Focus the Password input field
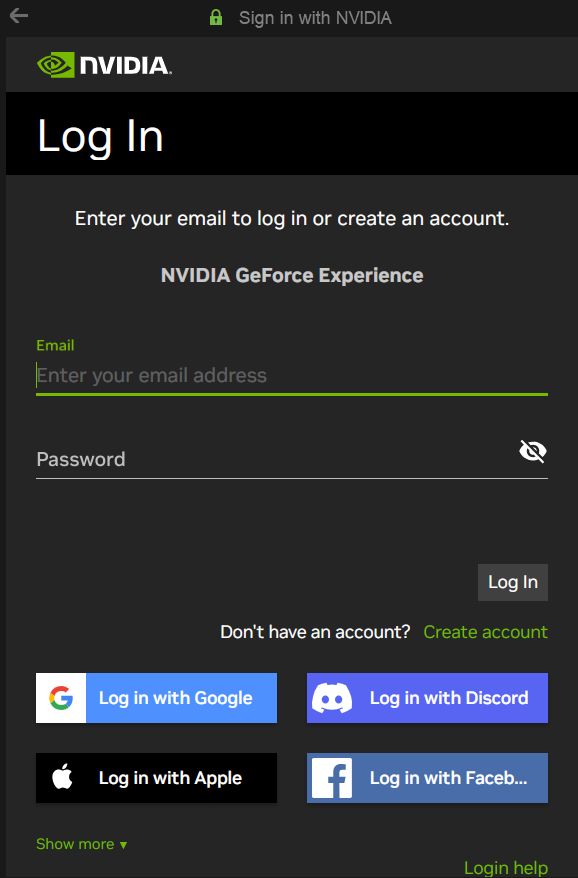 [x=277, y=459]
